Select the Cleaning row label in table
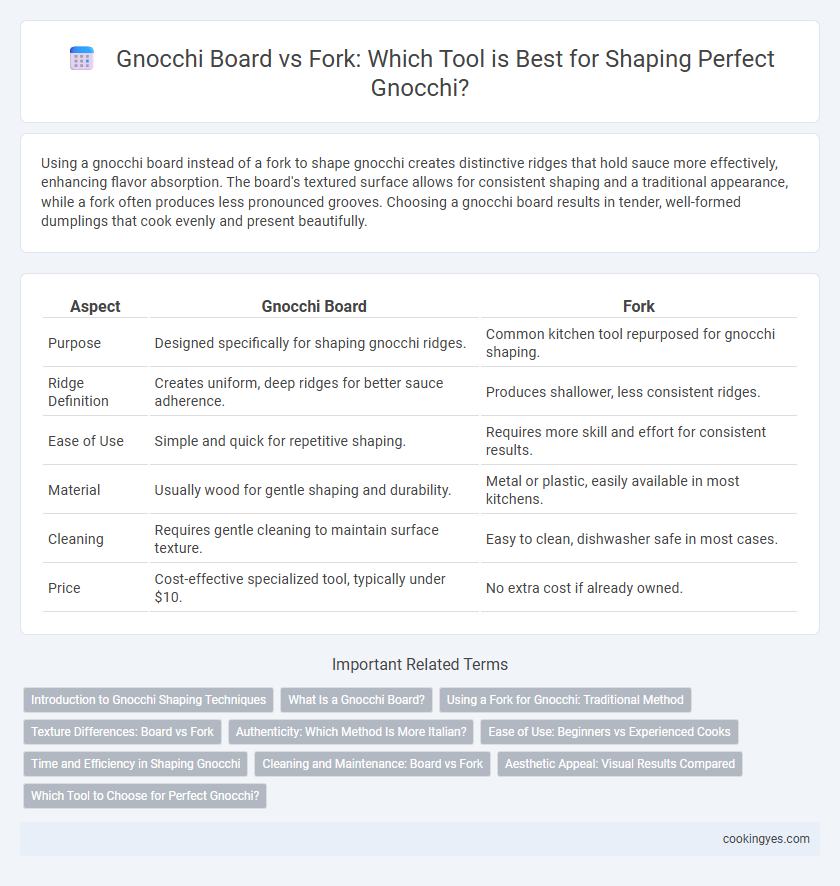 tap(76, 539)
